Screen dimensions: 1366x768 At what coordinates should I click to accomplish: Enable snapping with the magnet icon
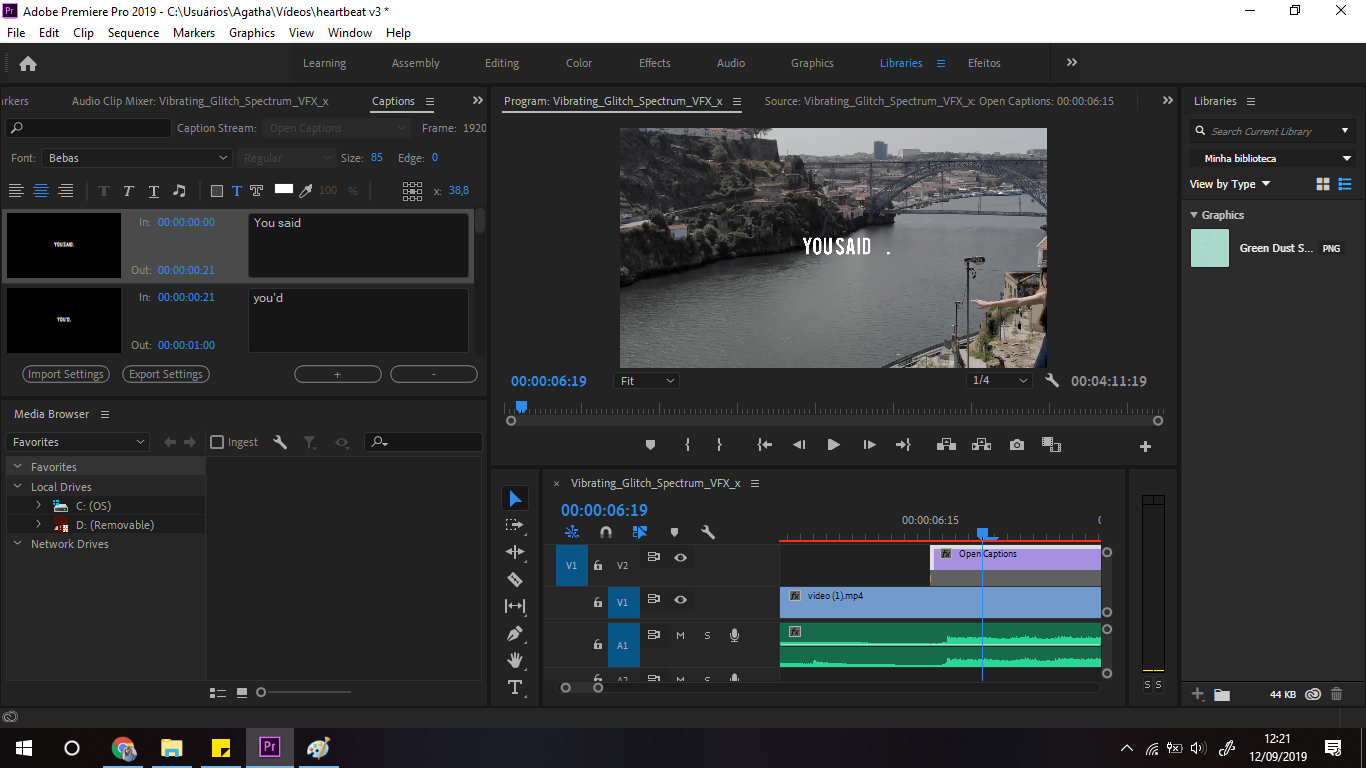[x=605, y=532]
